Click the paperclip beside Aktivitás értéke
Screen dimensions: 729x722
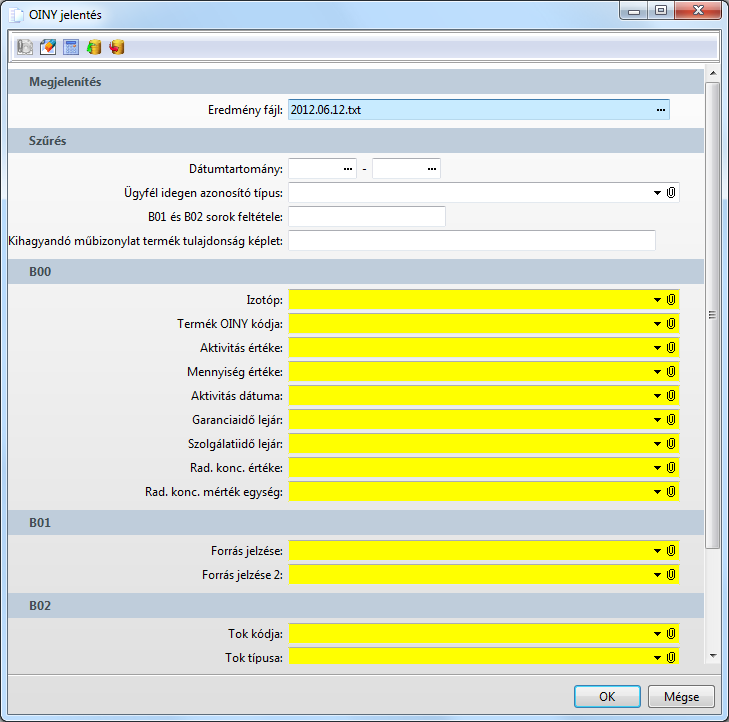[671, 347]
